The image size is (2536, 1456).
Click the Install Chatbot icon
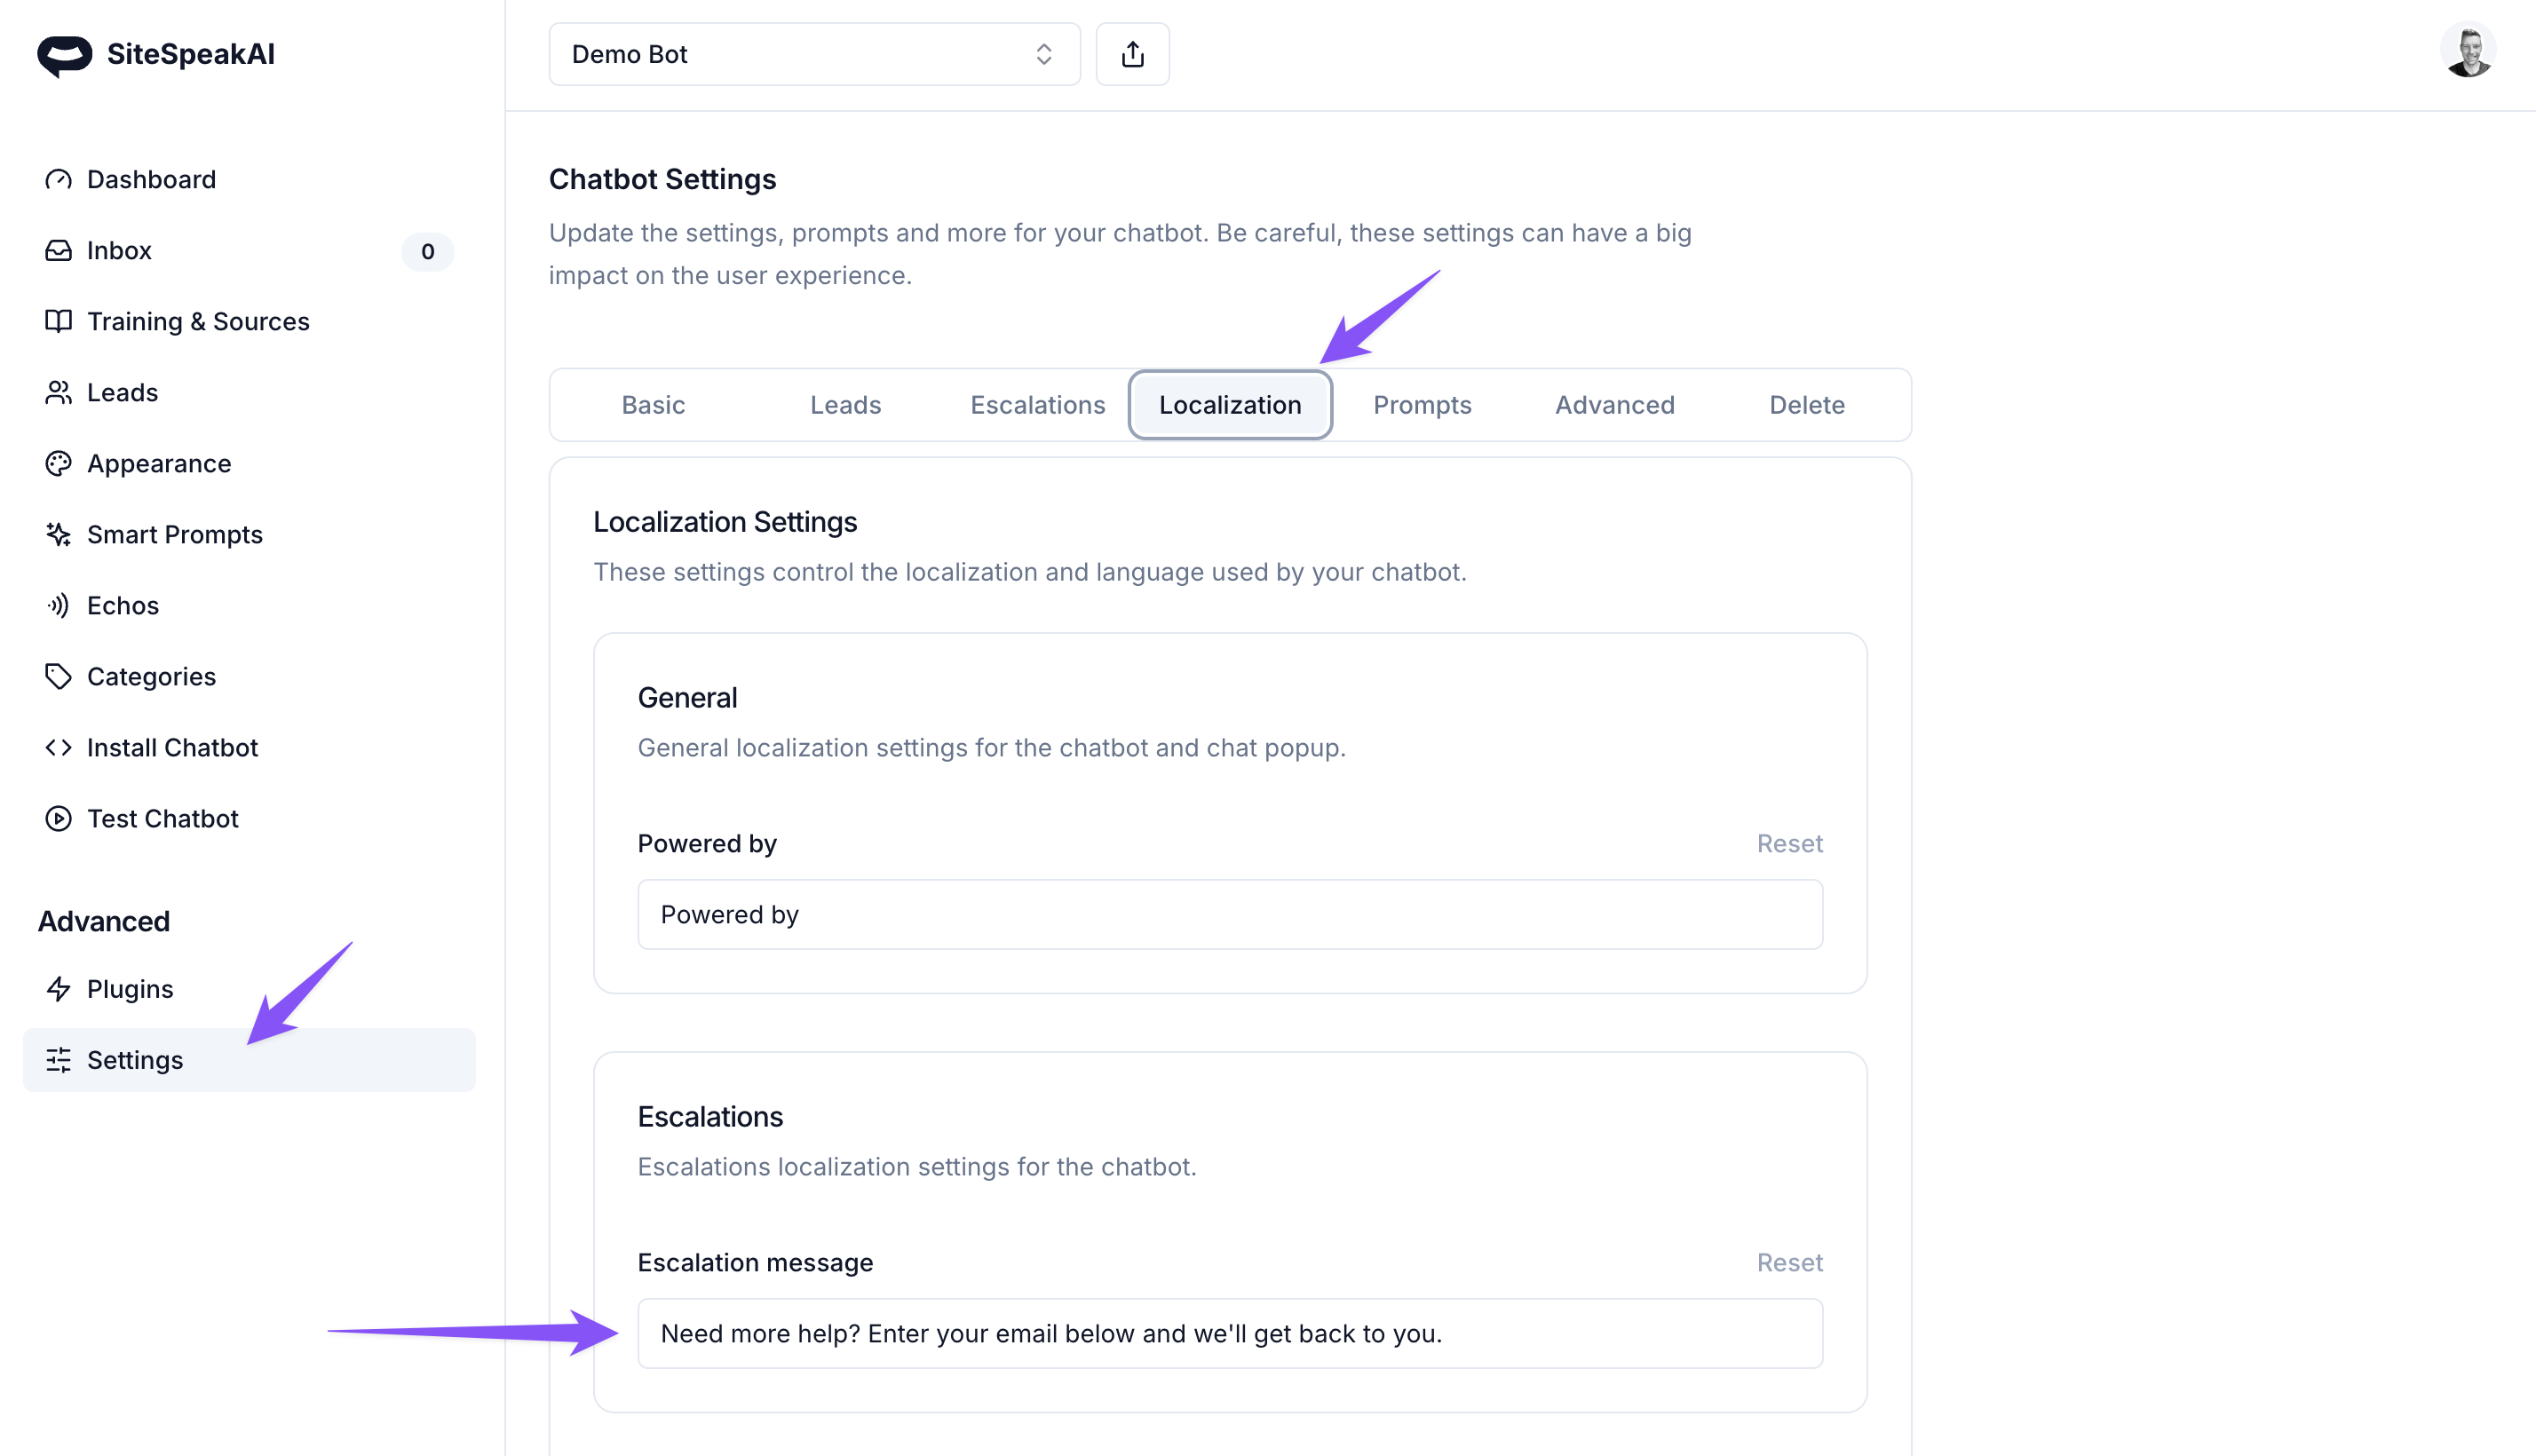pos(59,748)
